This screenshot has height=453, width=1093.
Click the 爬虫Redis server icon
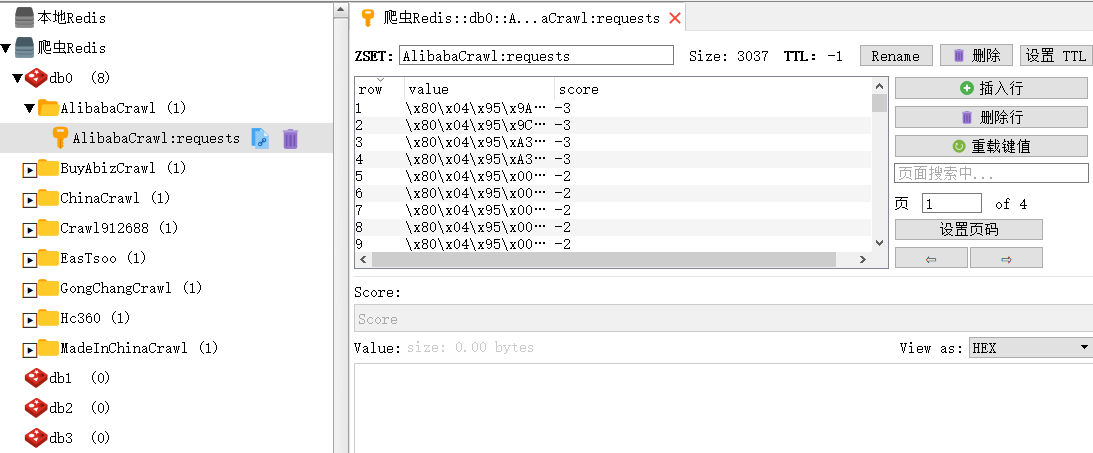pos(24,47)
